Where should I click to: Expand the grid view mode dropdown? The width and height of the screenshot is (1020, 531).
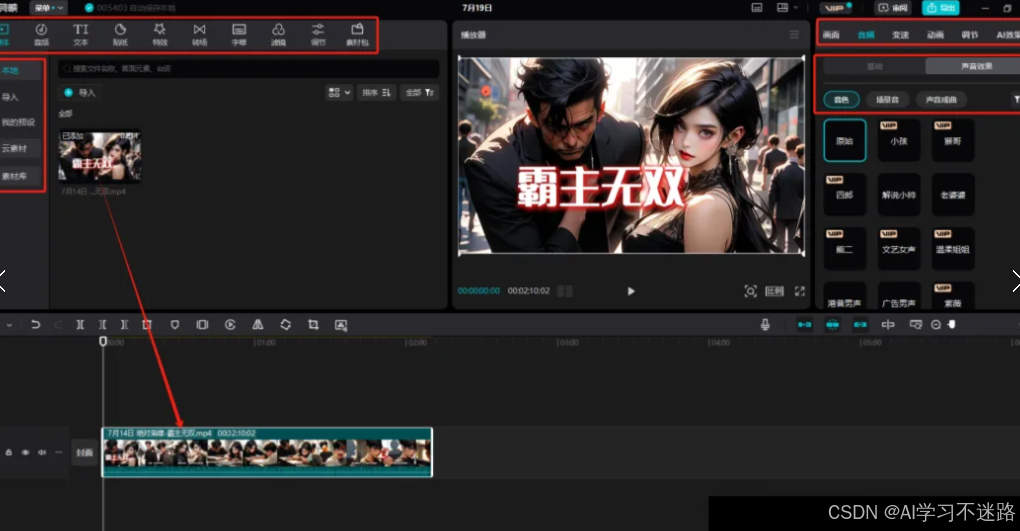coord(339,92)
